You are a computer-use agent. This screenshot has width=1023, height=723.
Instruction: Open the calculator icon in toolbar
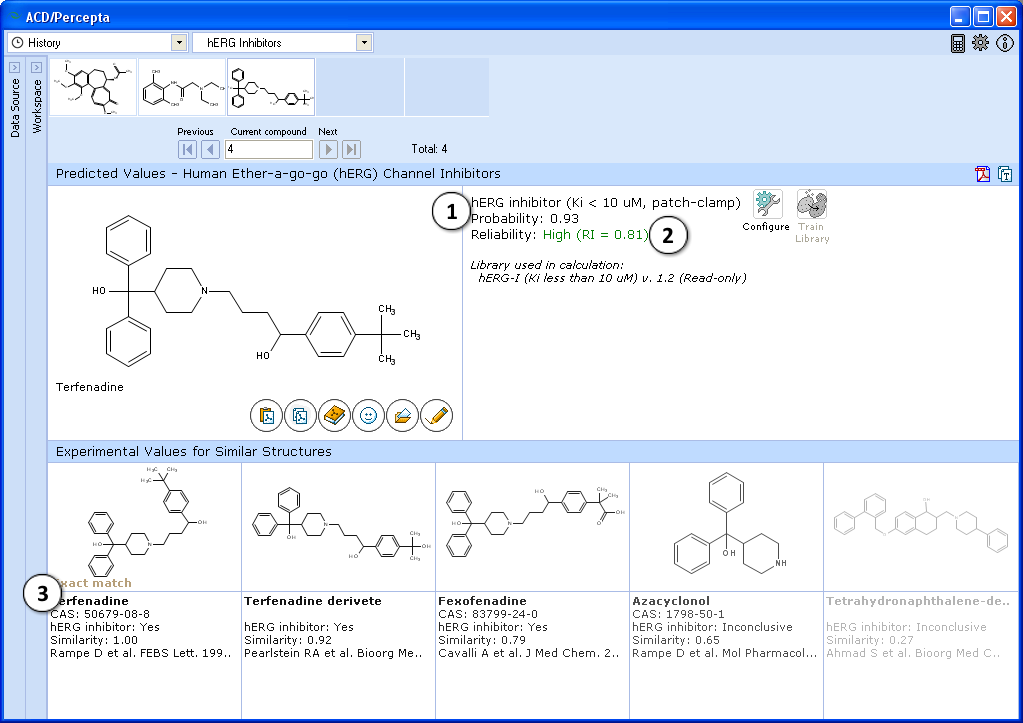click(957, 43)
